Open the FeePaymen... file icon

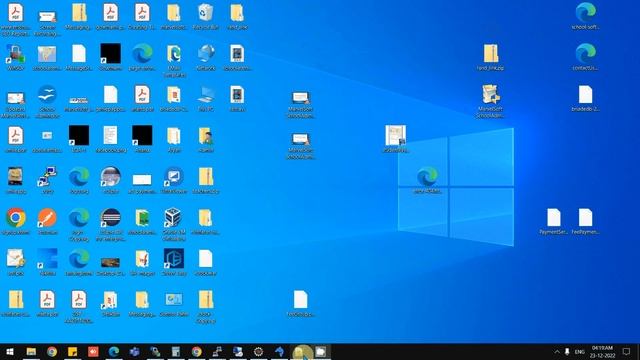[585, 218]
